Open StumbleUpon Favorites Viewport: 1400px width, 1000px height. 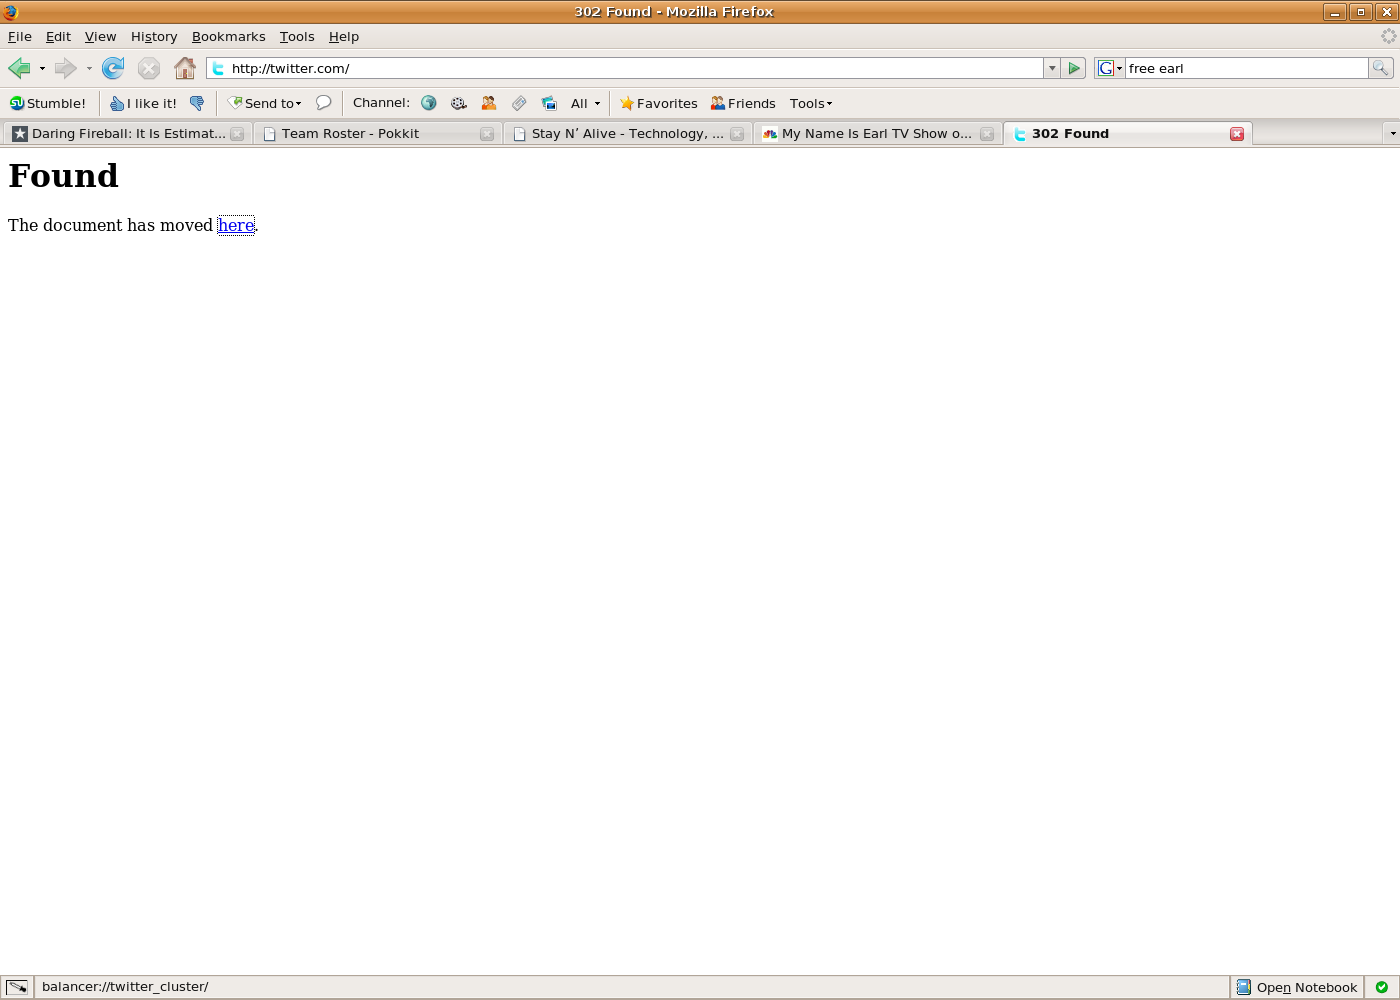pos(658,103)
